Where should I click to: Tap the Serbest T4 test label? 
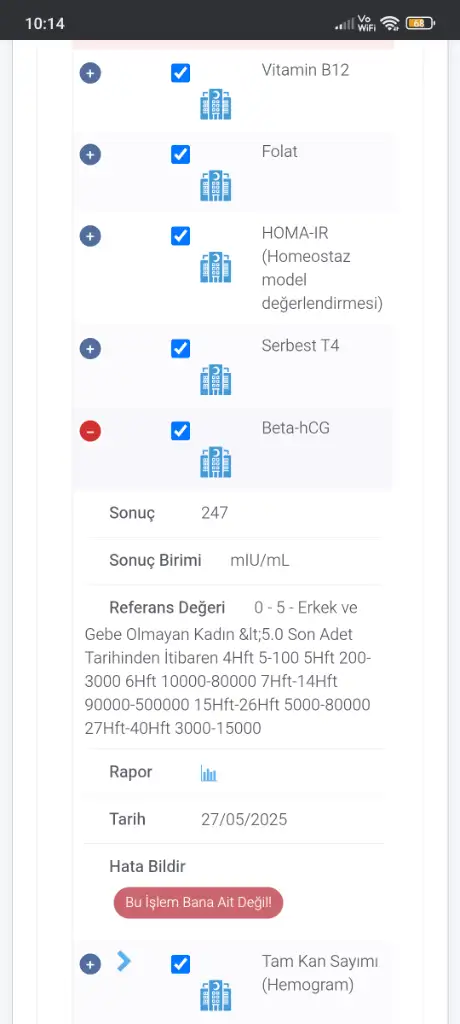(301, 345)
